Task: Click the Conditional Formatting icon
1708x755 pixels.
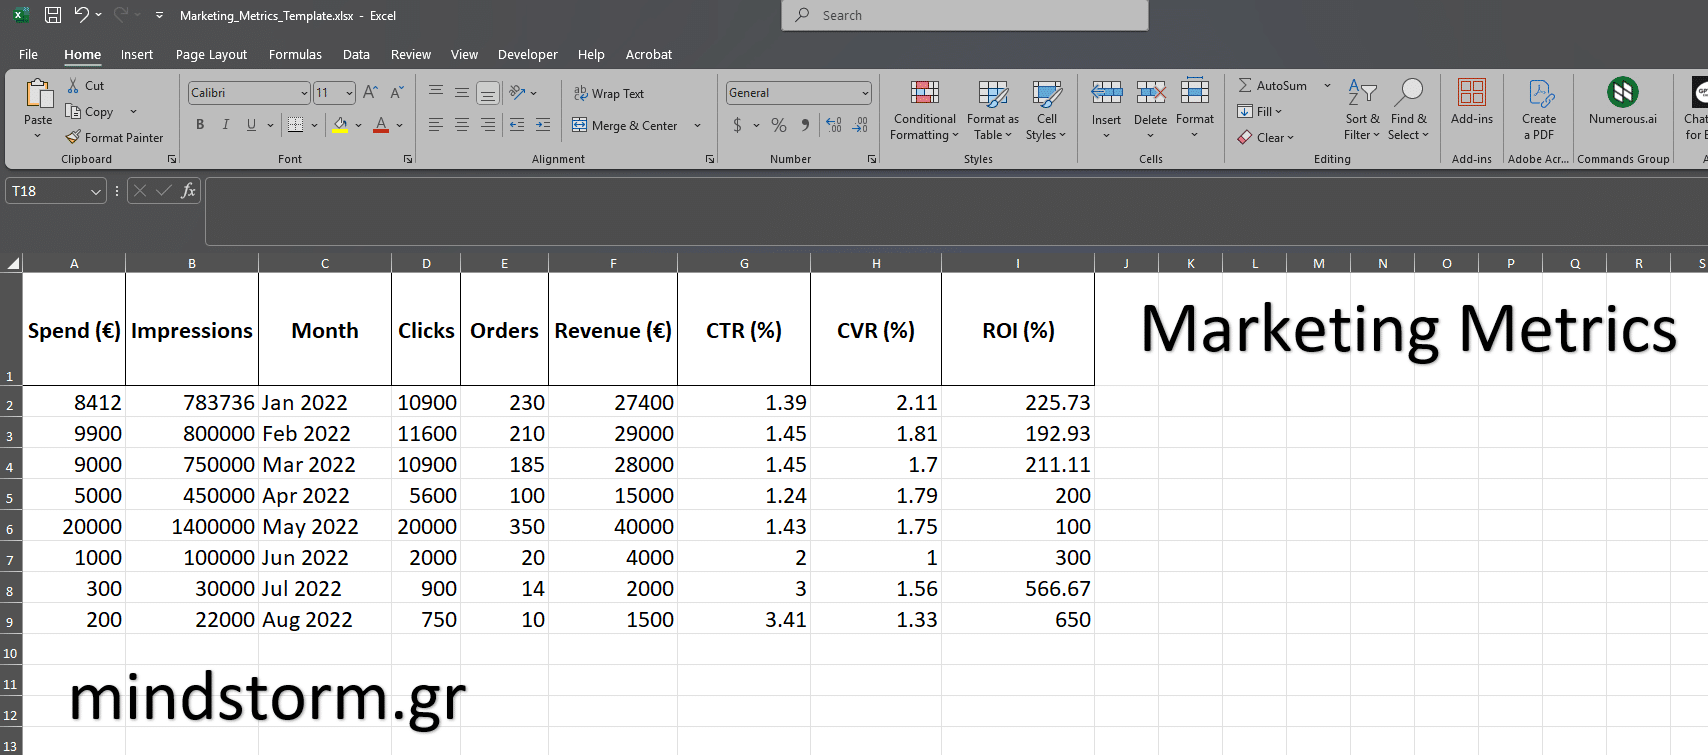Action: pos(924,94)
